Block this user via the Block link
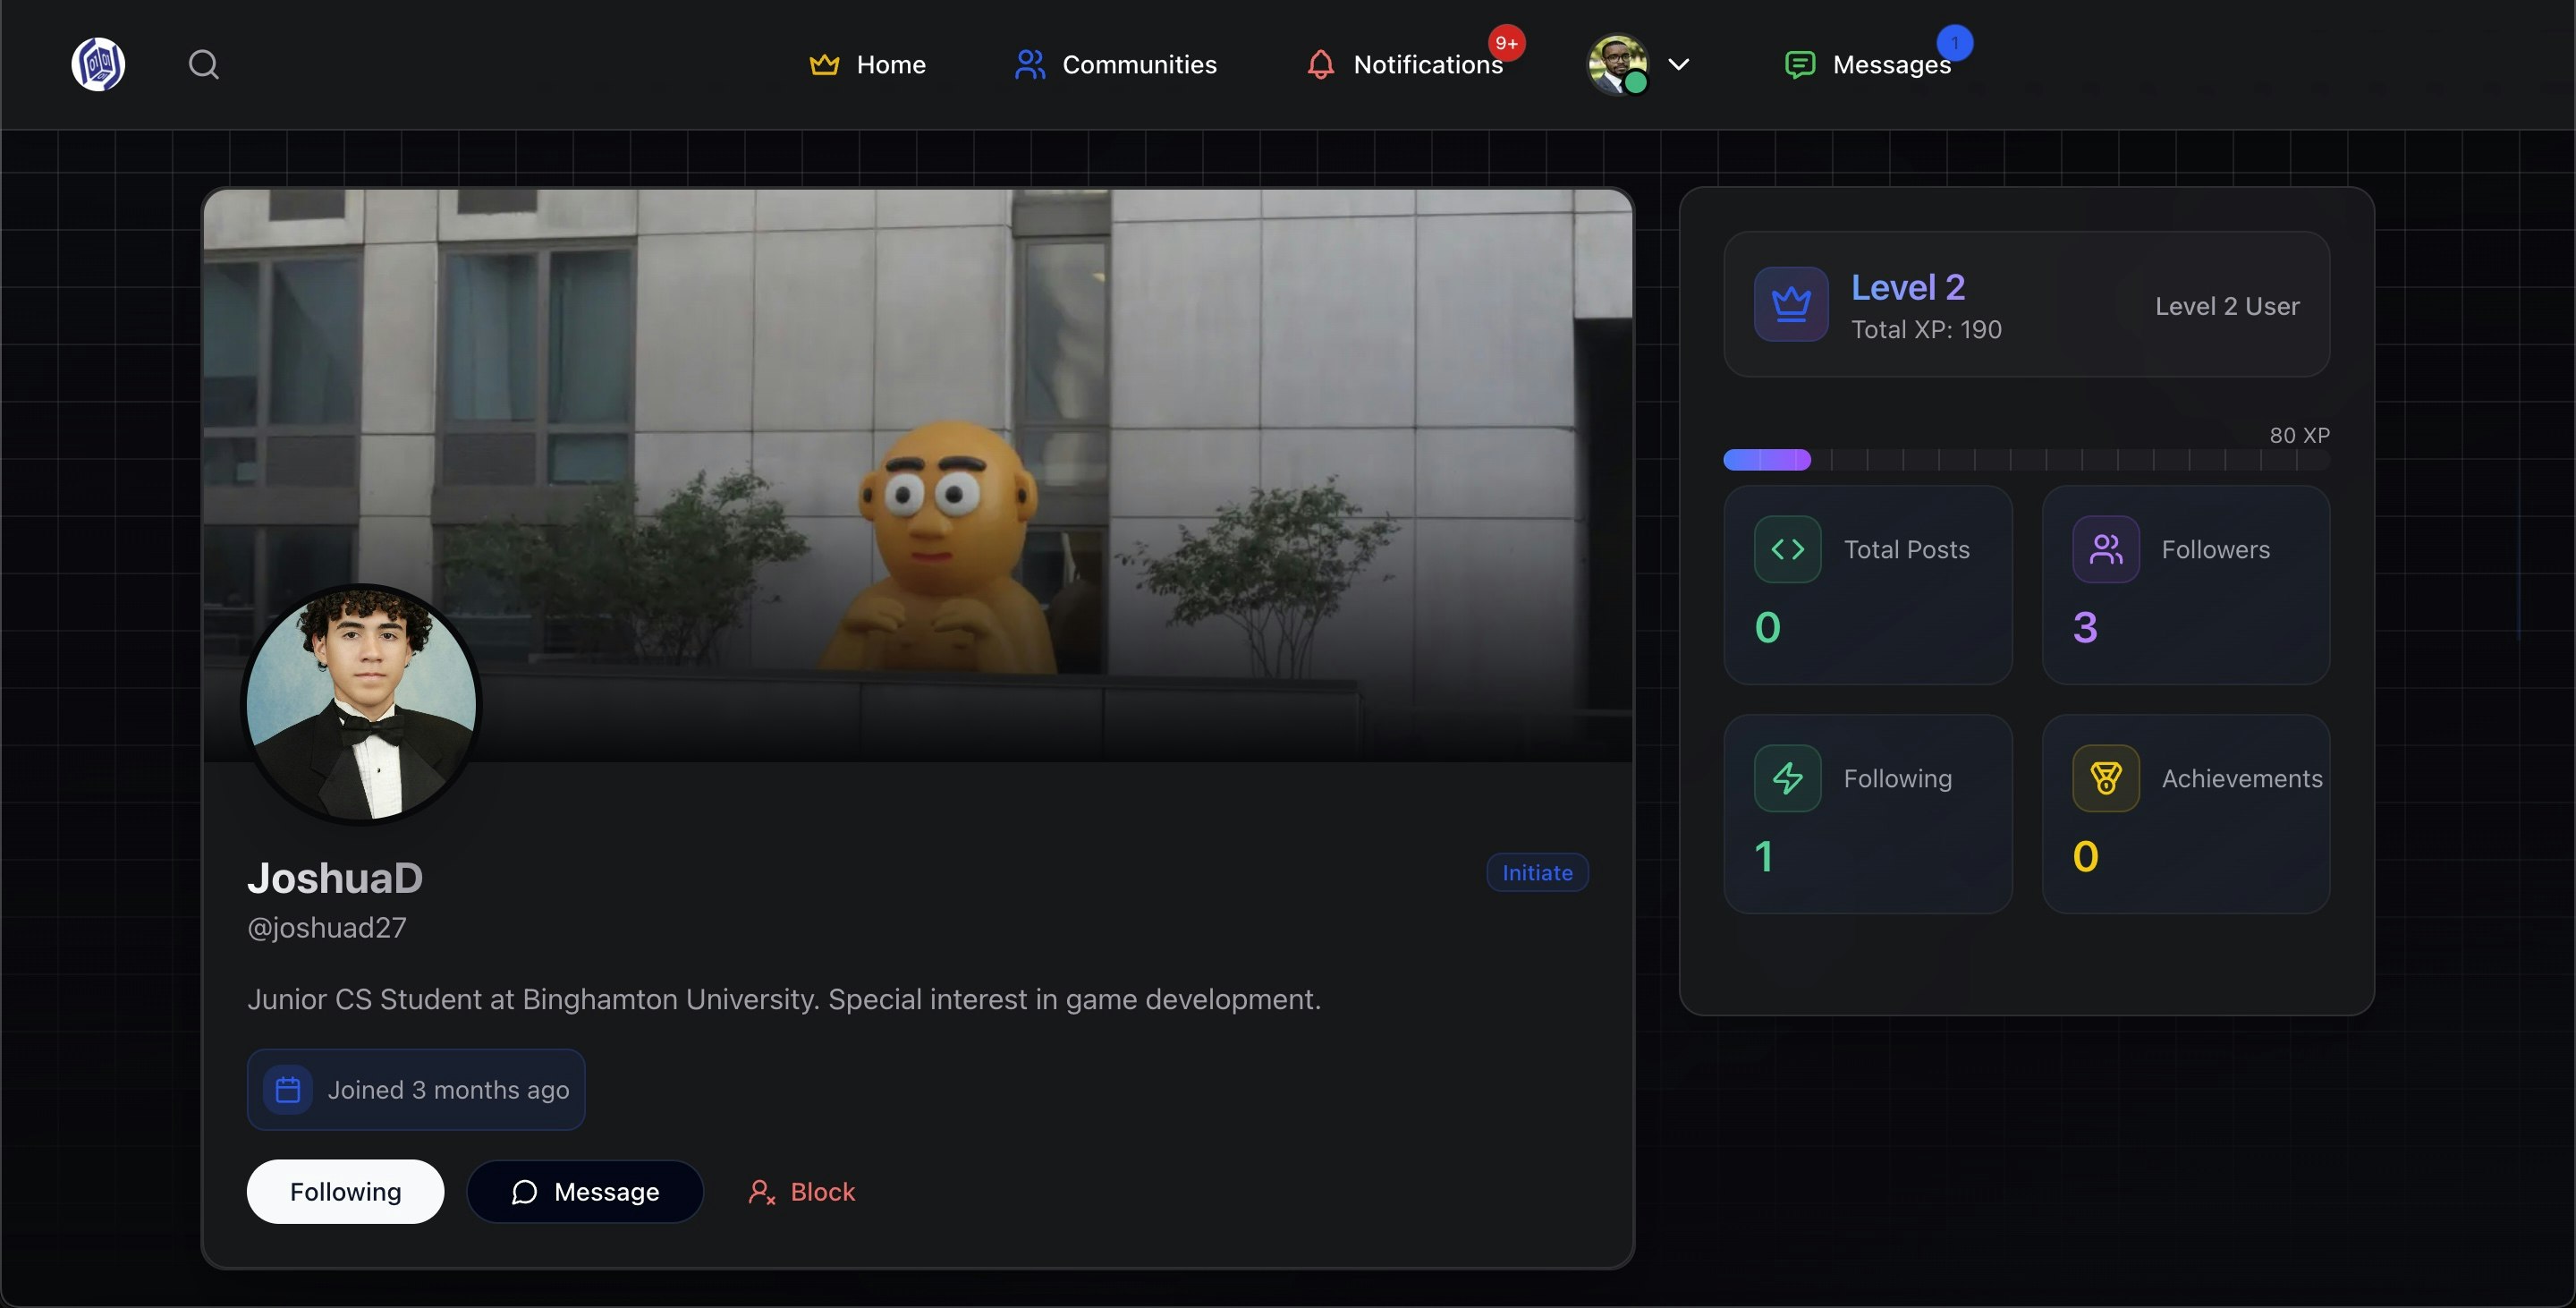Image resolution: width=2576 pixels, height=1308 pixels. coord(802,1191)
